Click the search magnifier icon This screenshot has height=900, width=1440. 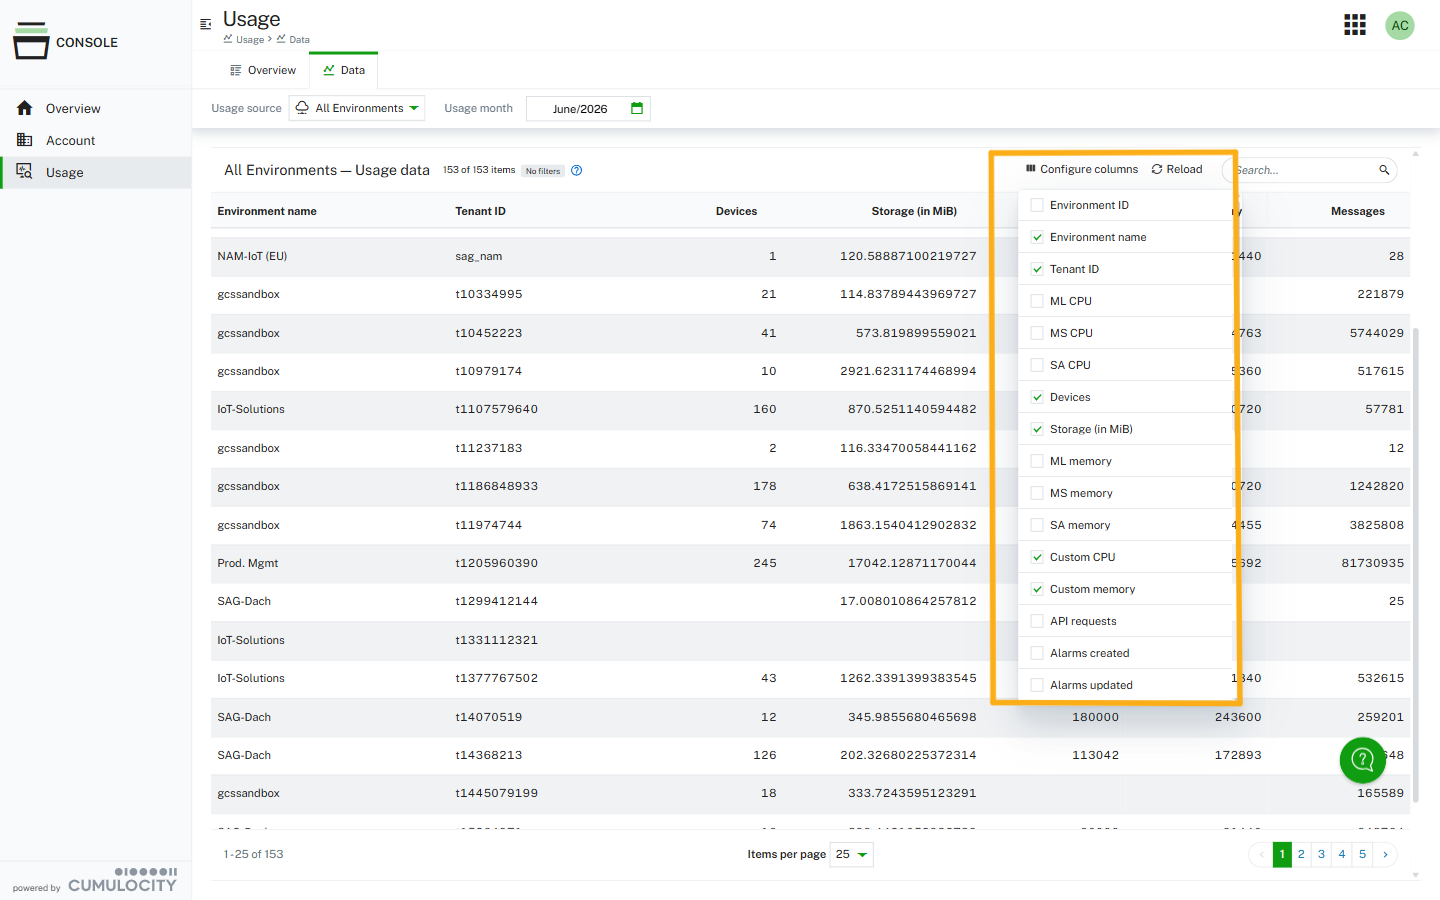(x=1384, y=170)
